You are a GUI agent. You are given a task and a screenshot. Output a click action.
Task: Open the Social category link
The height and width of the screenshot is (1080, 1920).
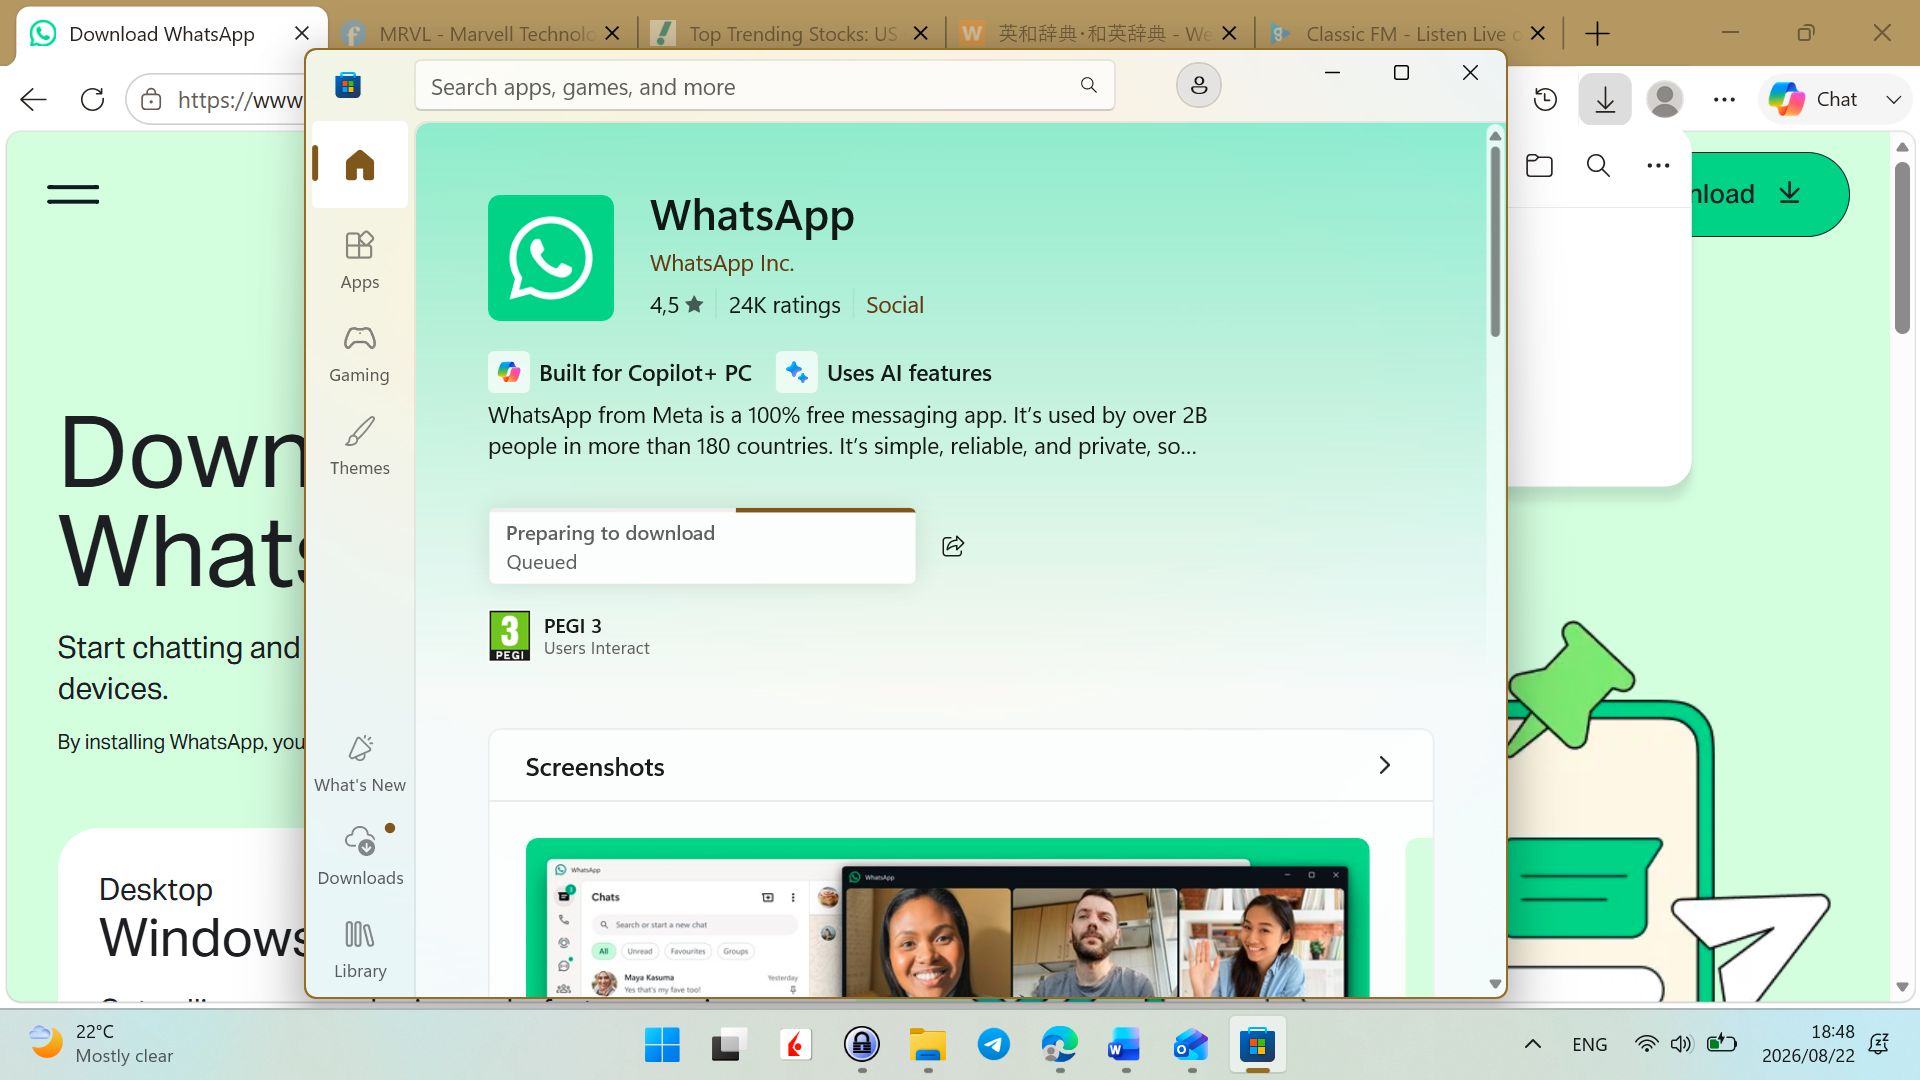coord(894,305)
